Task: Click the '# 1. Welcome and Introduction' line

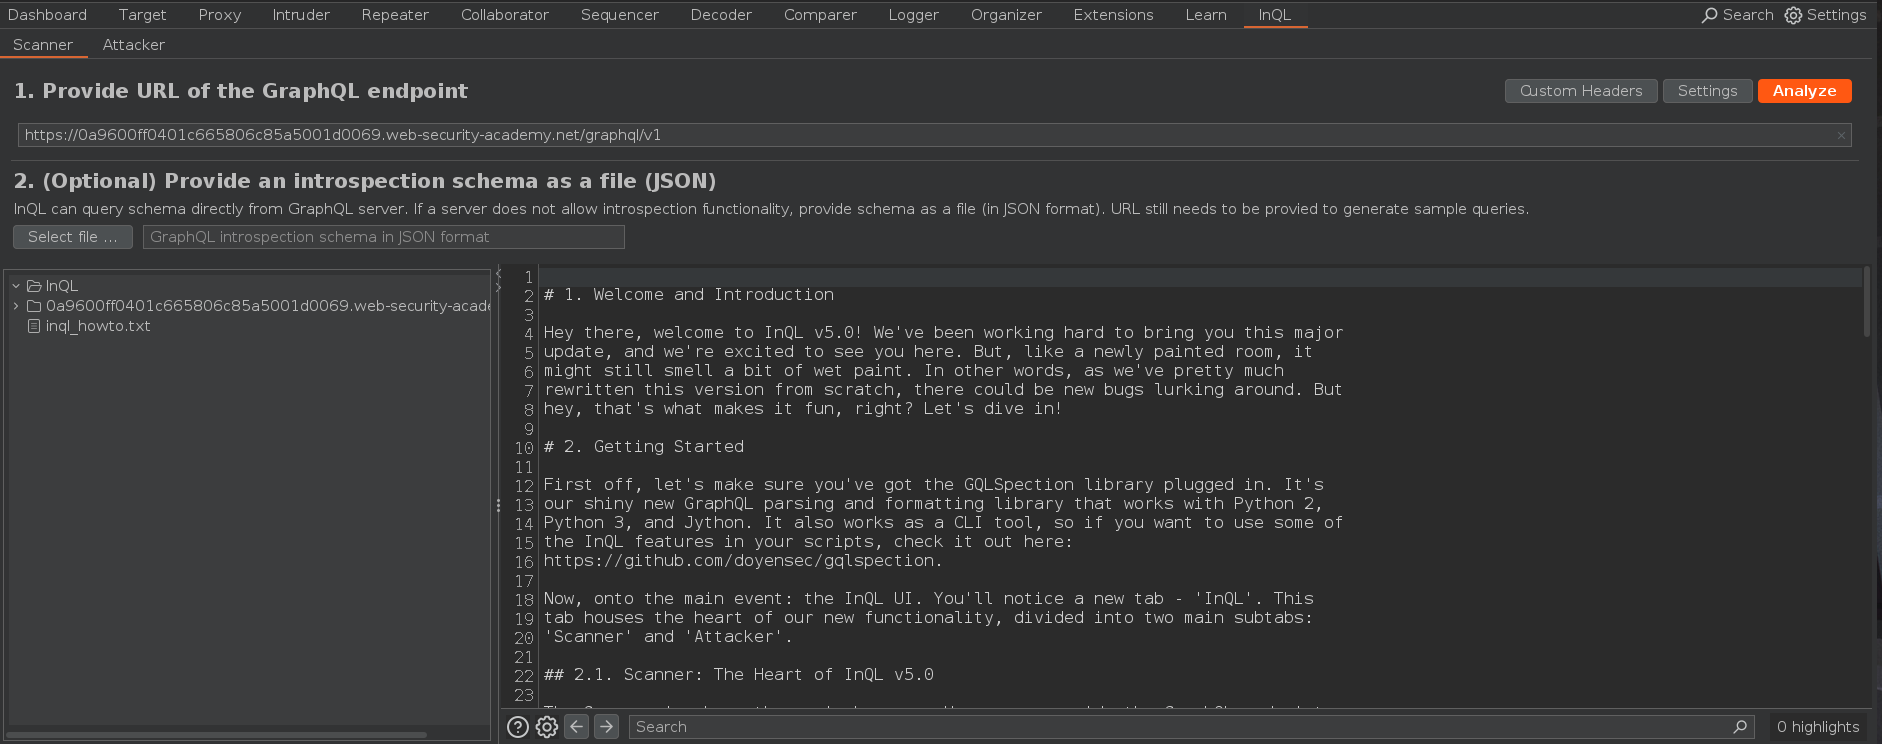Action: 689,295
